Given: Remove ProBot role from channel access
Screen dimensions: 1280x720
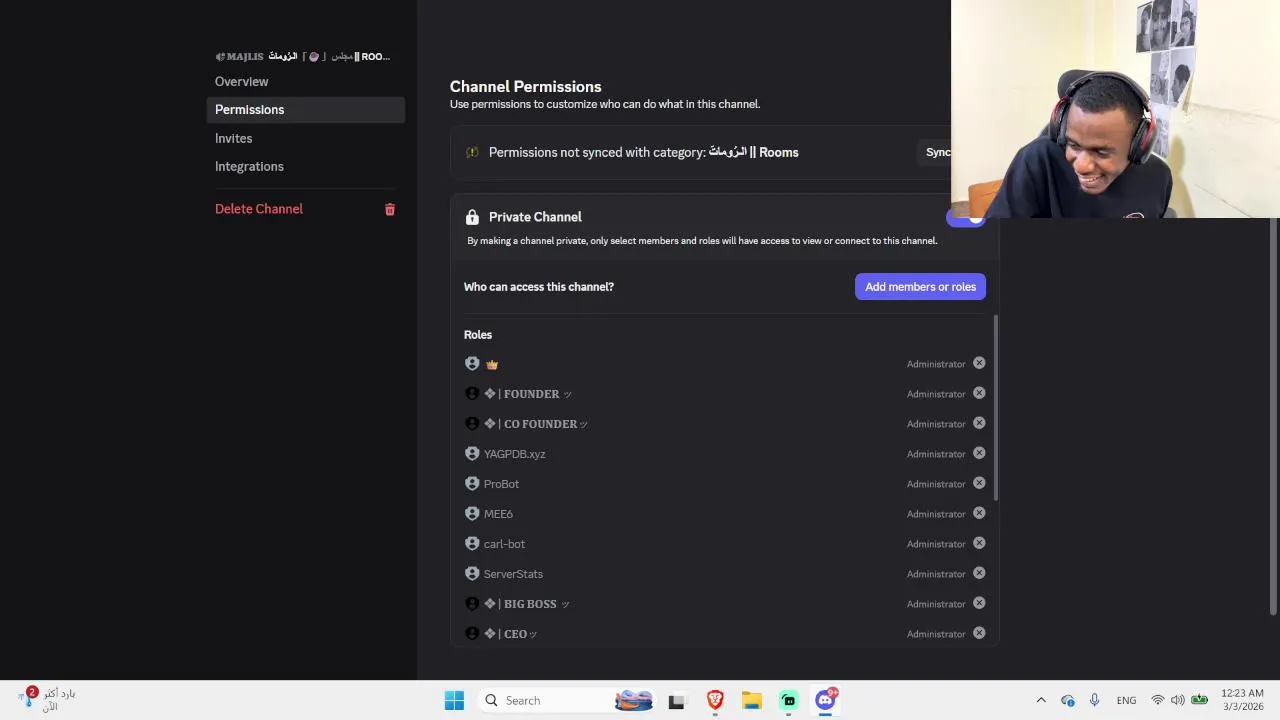Looking at the screenshot, I should 979,483.
